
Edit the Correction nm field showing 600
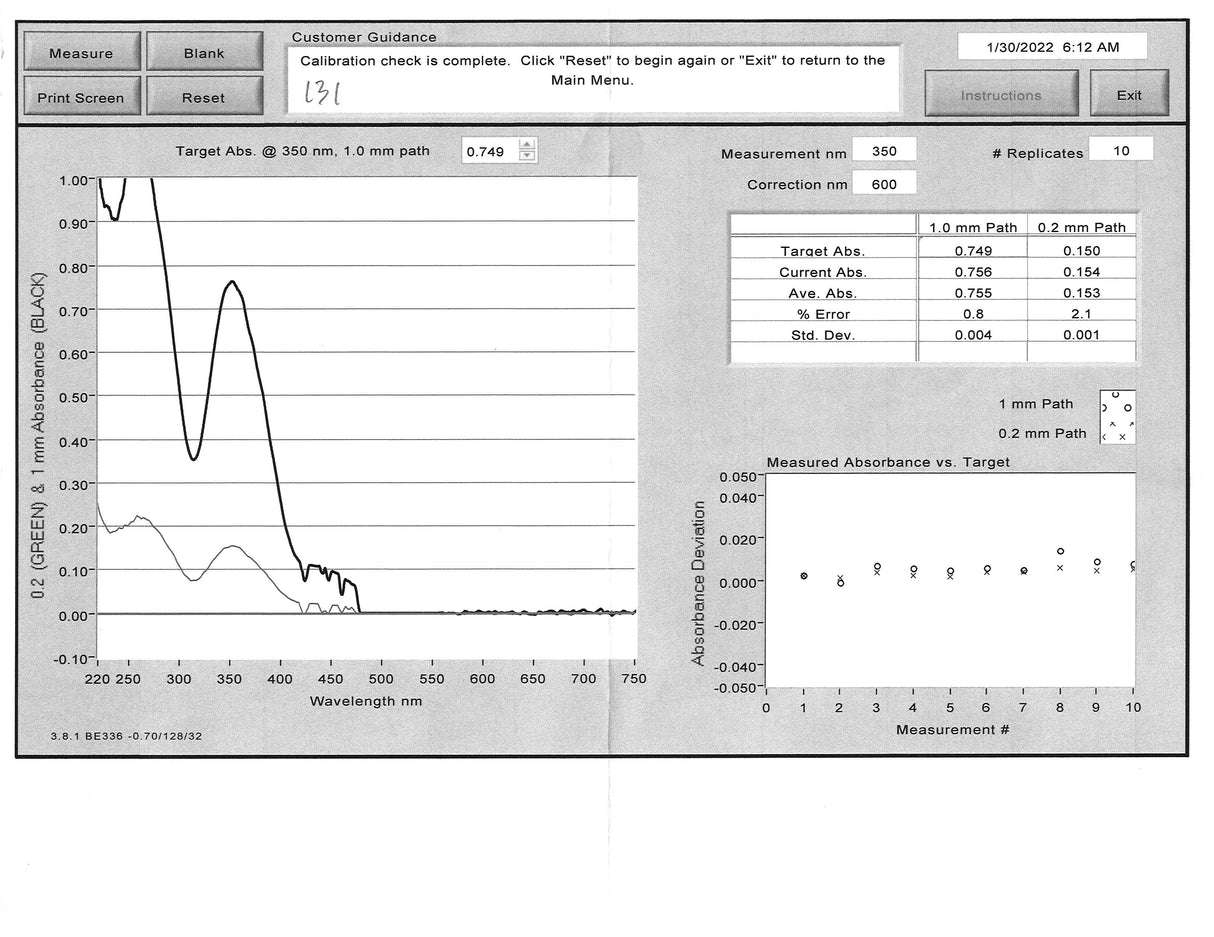pos(884,183)
